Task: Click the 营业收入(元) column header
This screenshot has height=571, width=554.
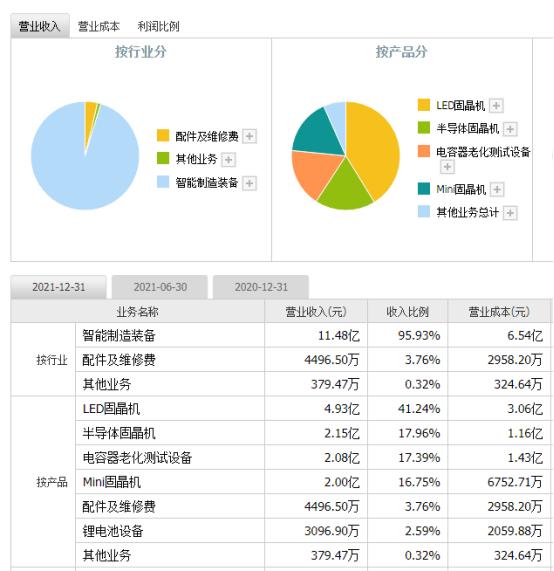Action: coord(316,312)
